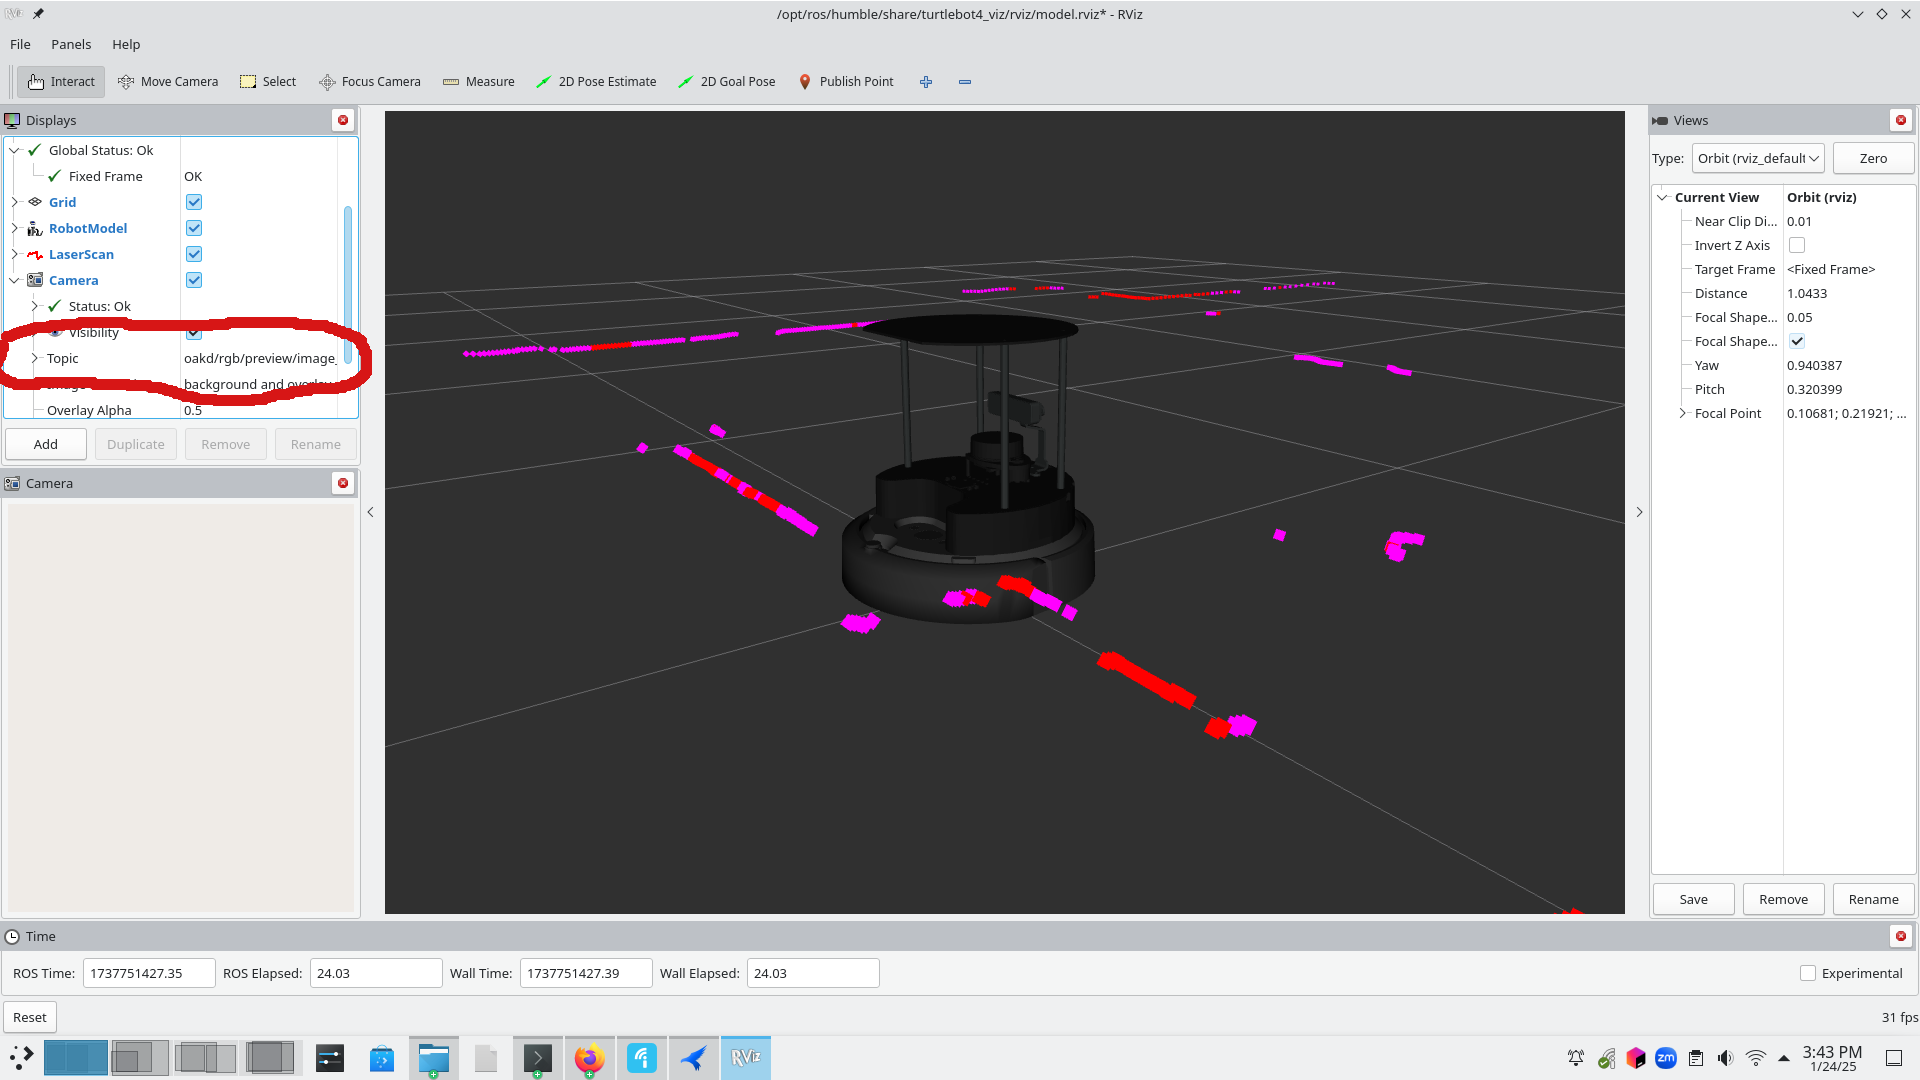Viewport: 1920px width, 1080px height.
Task: Expand the Focal Point property
Action: click(x=1682, y=413)
